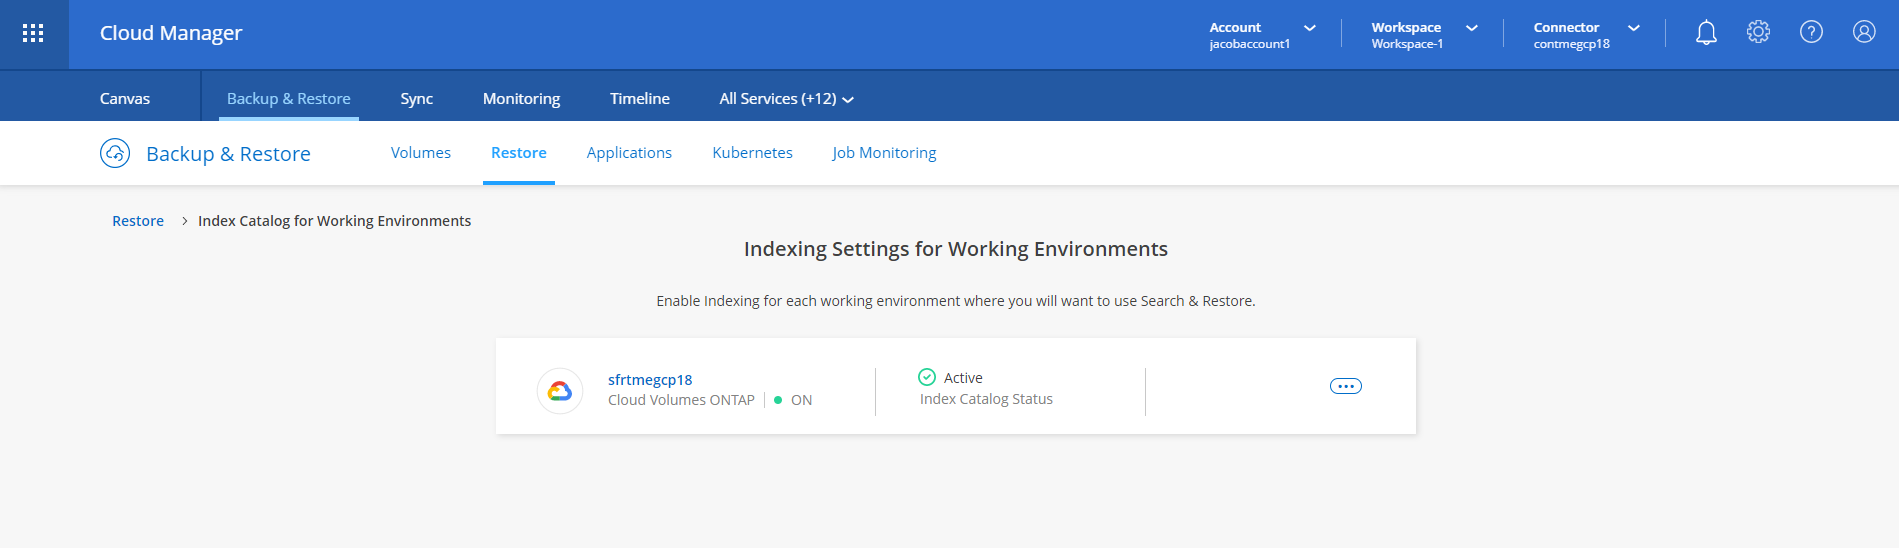The width and height of the screenshot is (1899, 548).
Task: Open the settings gear icon
Action: tap(1758, 33)
